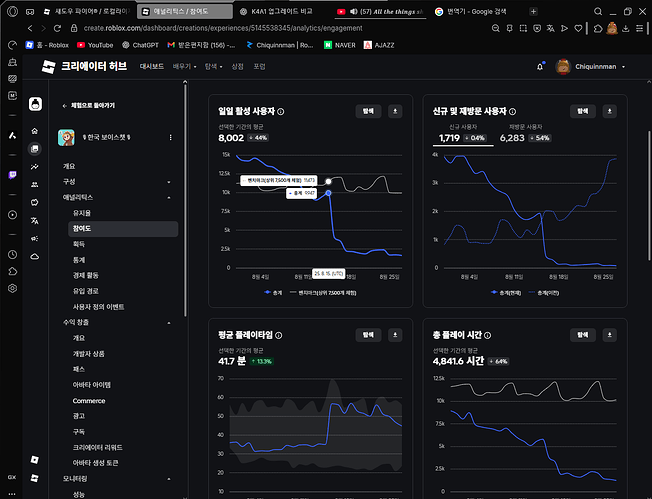The height and width of the screenshot is (499, 652).
Task: Select the 재방문 사용자 6,283 metric tab
Action: point(526,133)
